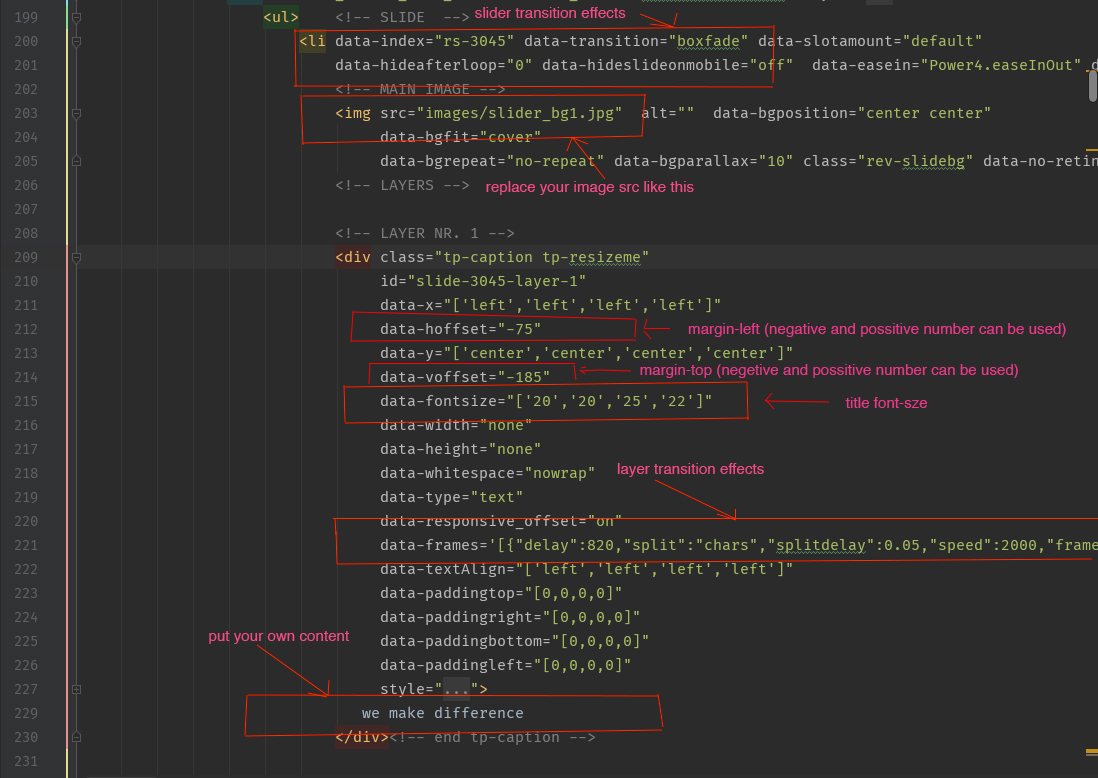Collapse the li tag fold on line 200
This screenshot has height=778, width=1098.
pyautogui.click(x=76, y=41)
